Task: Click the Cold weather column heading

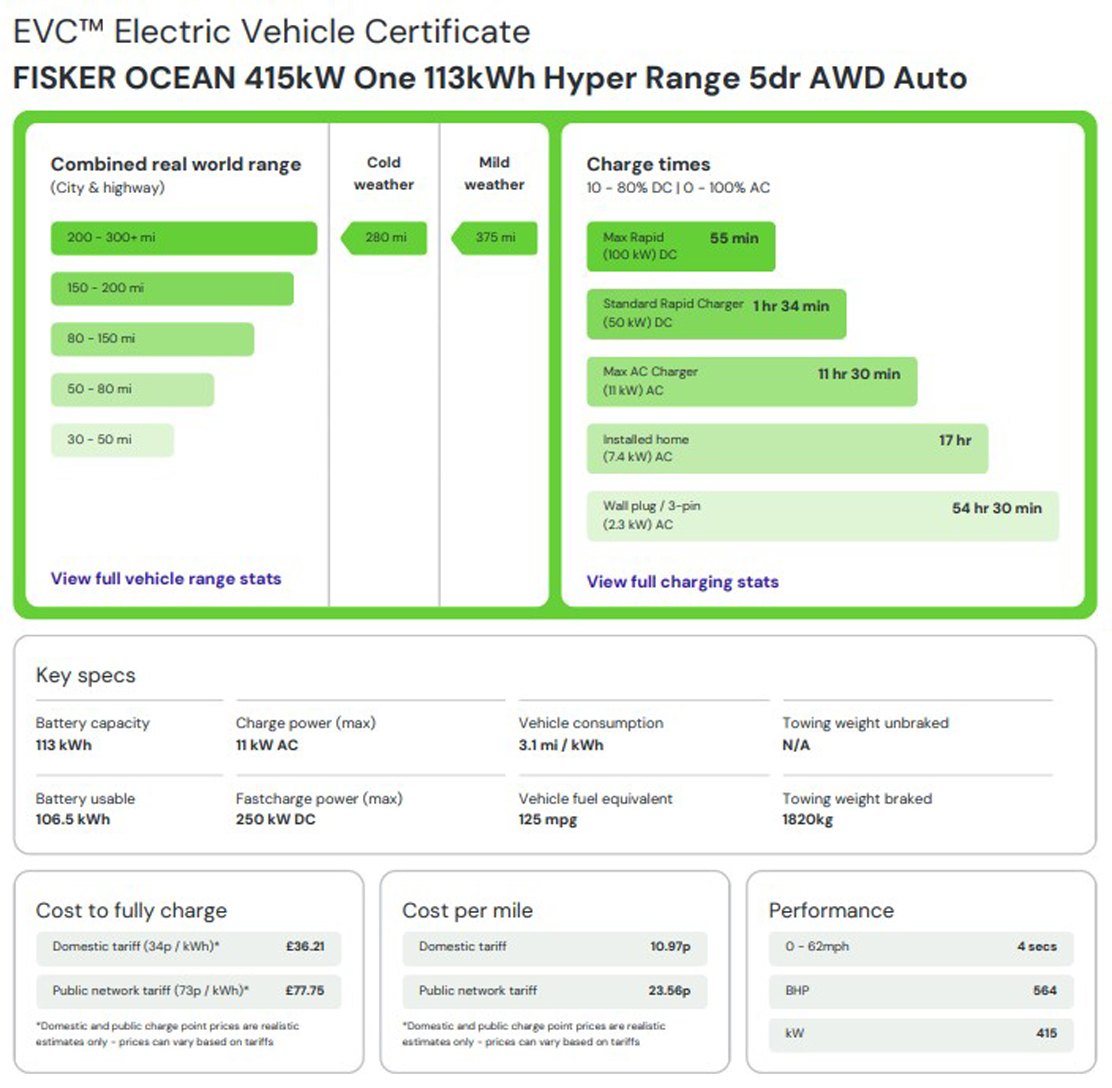Action: pyautogui.click(x=384, y=173)
